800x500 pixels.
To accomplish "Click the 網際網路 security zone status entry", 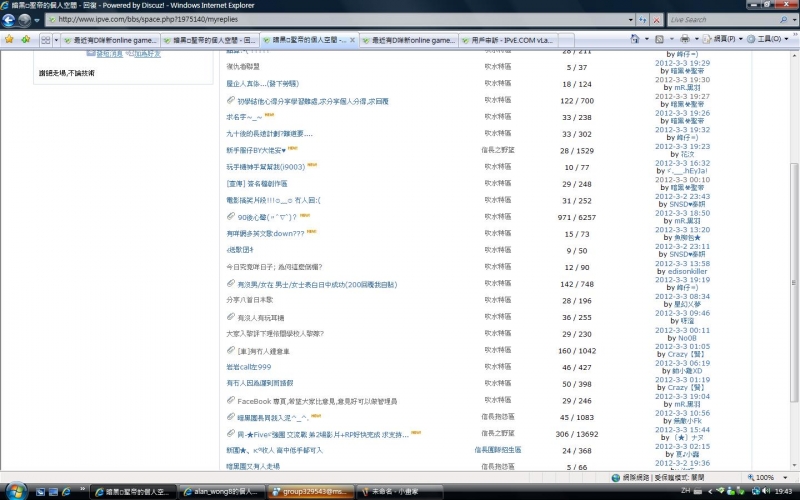I will point(658,478).
